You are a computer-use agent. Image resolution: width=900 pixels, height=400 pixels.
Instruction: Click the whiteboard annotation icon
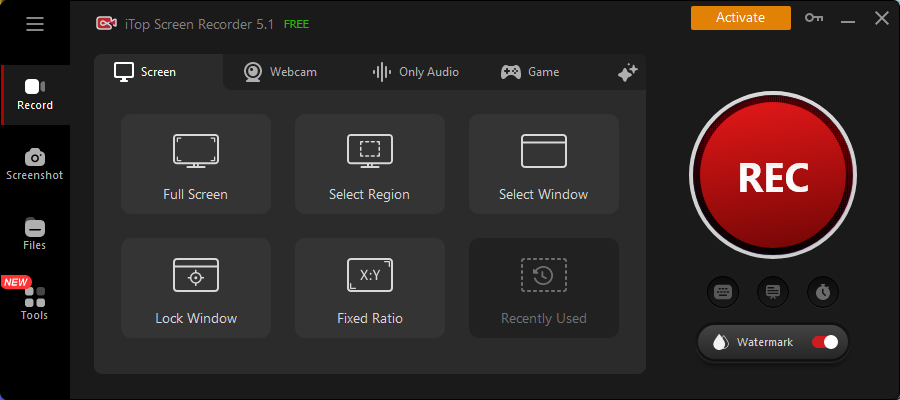tap(773, 292)
